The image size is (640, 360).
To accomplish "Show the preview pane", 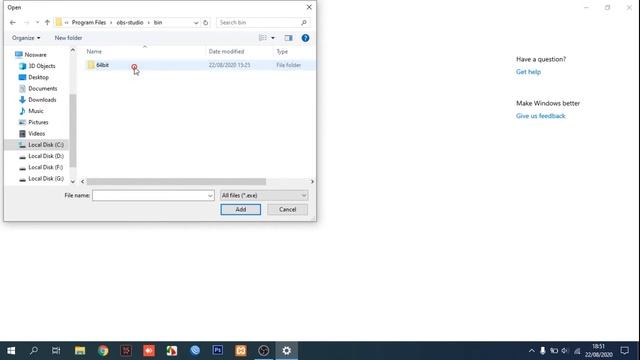I will click(289, 38).
